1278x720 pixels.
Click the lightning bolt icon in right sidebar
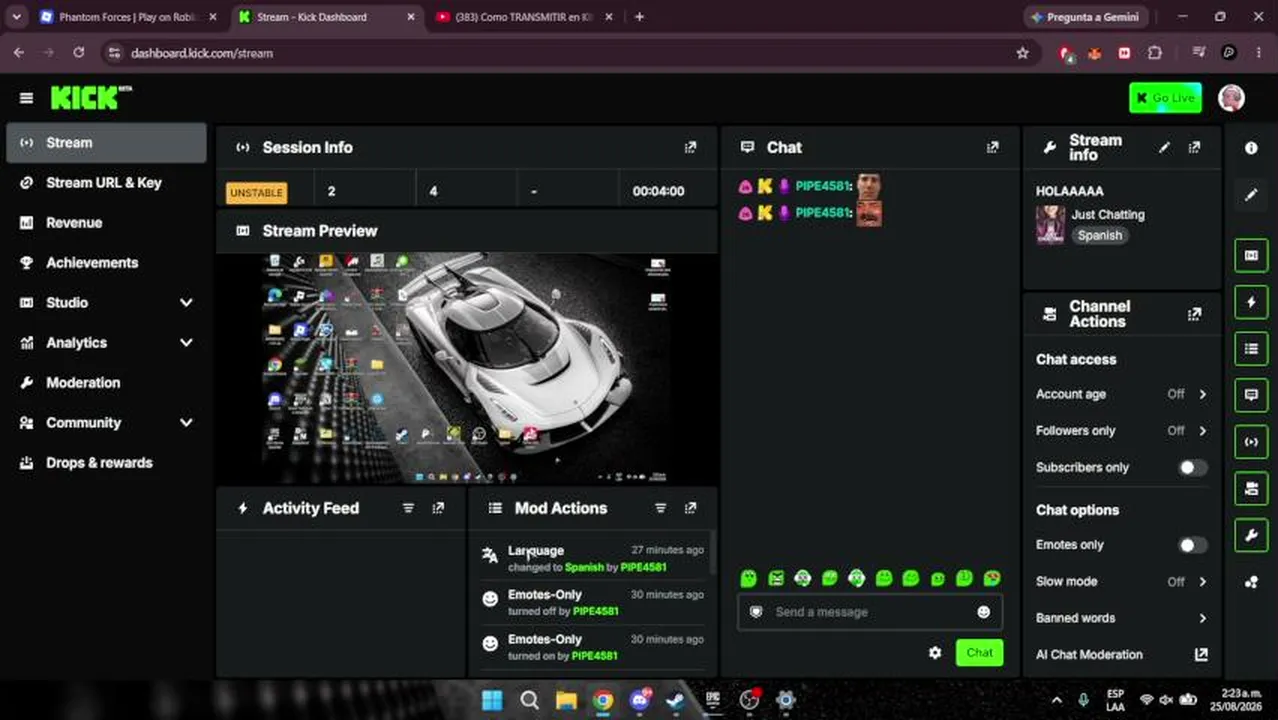pyautogui.click(x=1251, y=302)
